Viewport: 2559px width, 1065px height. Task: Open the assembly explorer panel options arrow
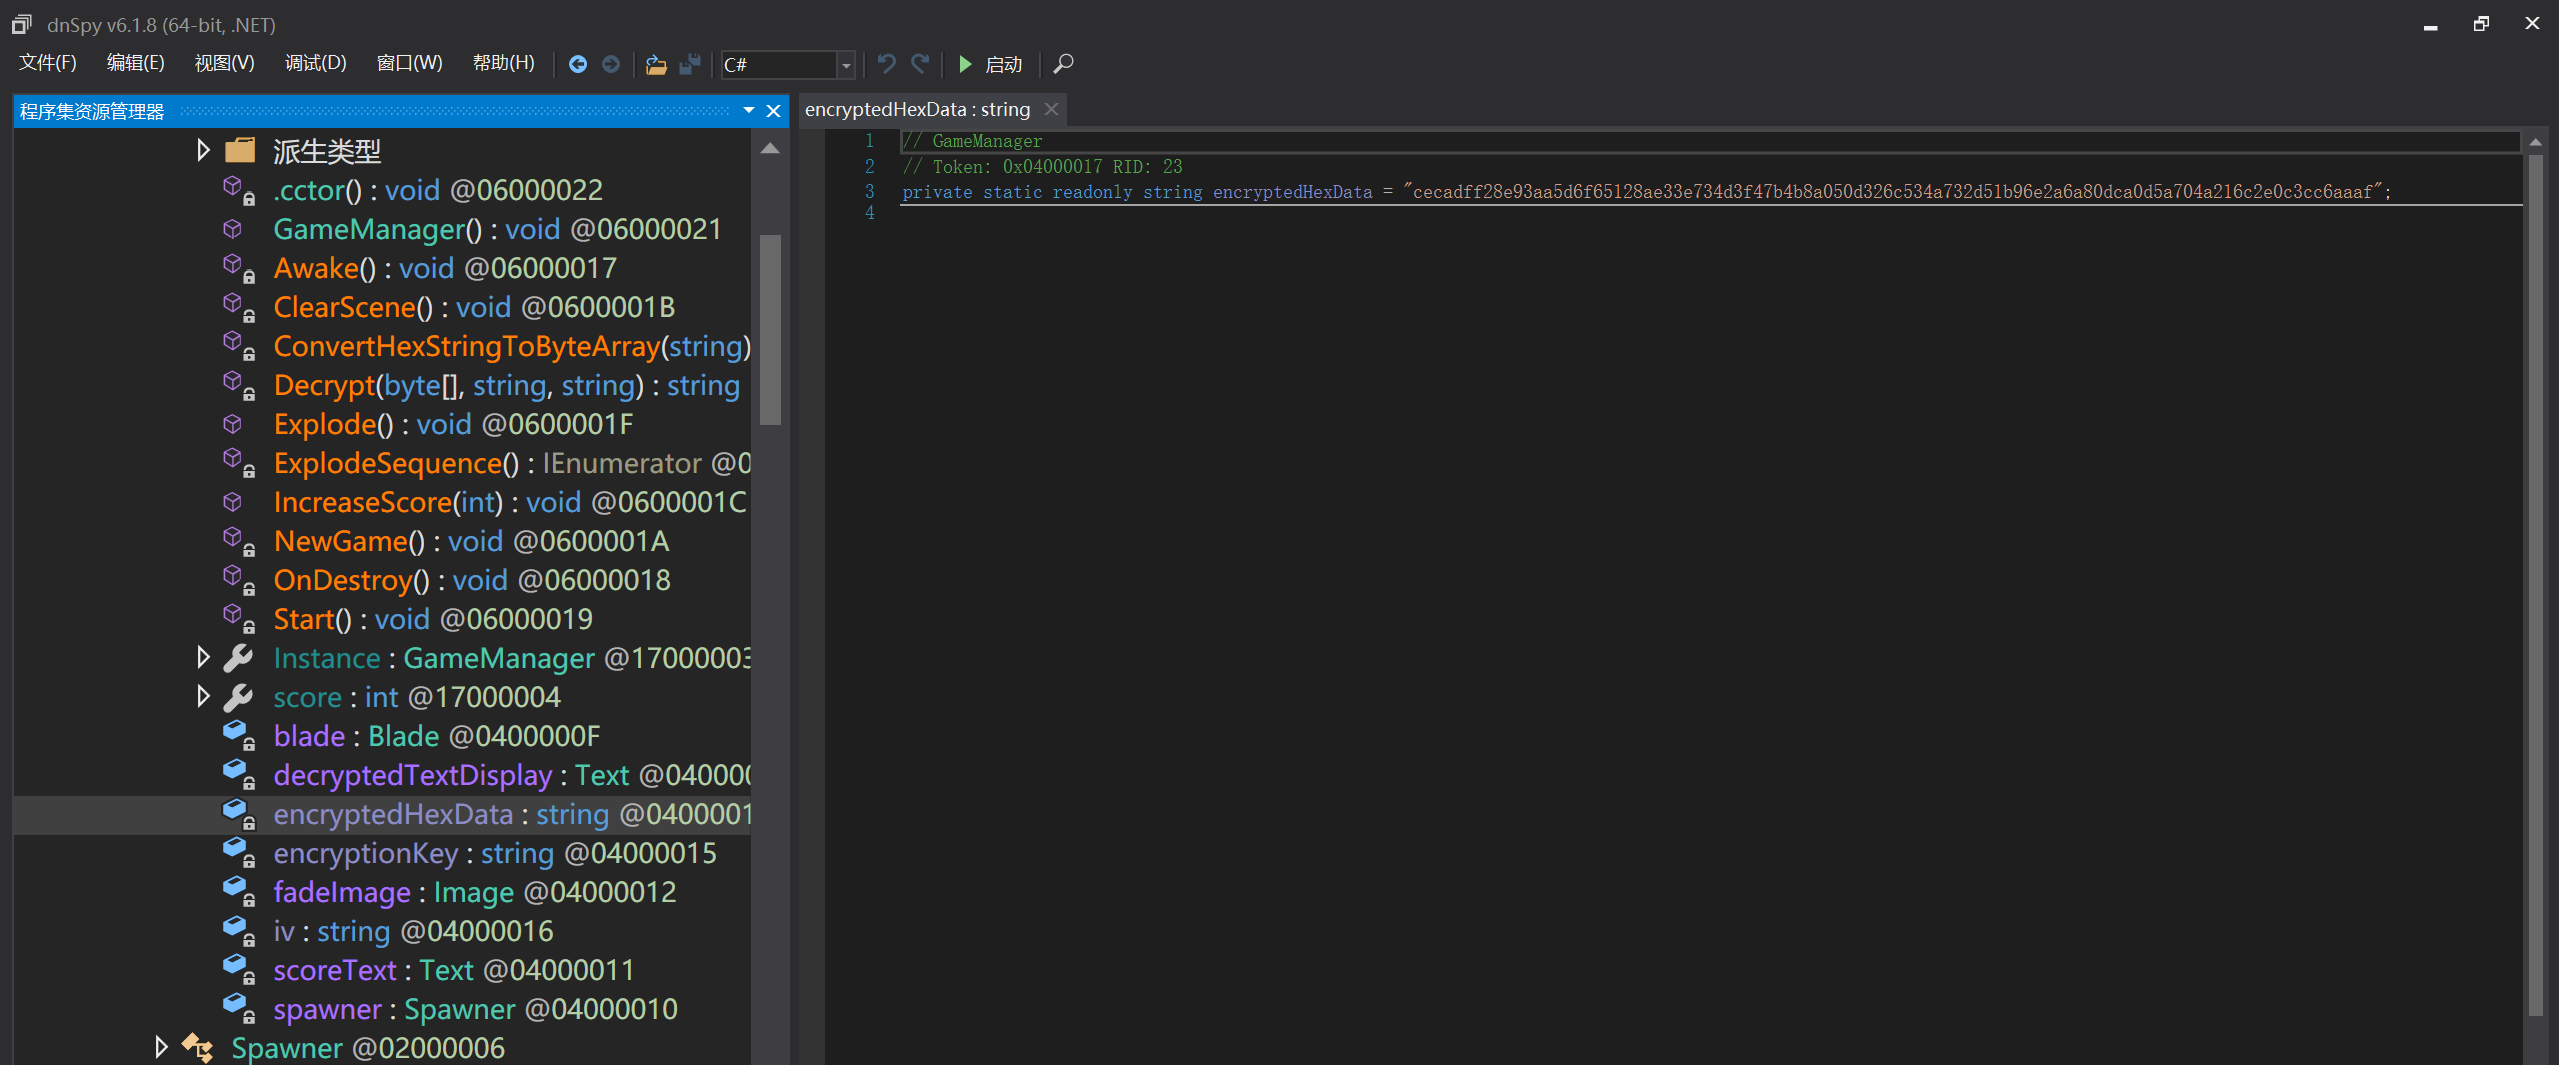pos(748,111)
